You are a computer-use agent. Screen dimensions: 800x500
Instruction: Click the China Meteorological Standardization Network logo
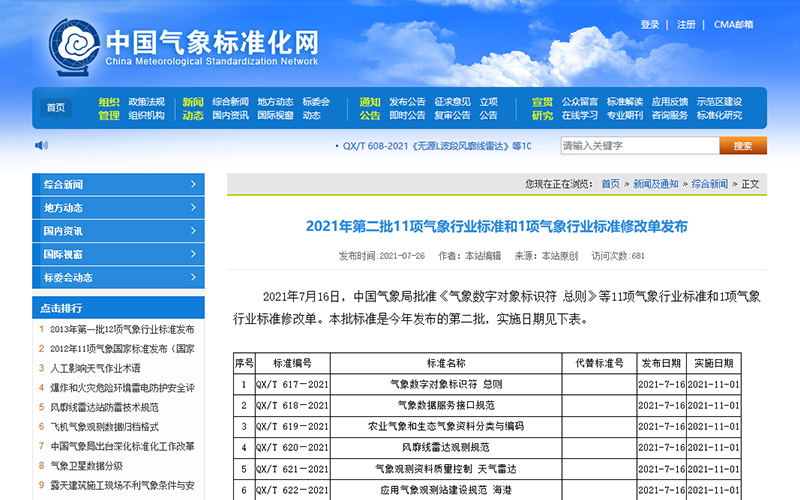(184, 47)
